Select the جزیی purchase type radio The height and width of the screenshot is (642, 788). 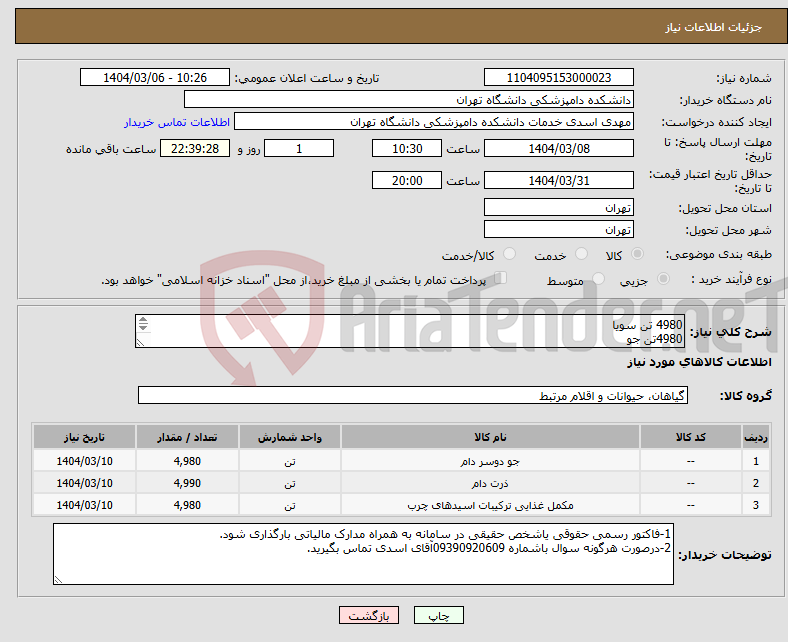[x=663, y=279]
